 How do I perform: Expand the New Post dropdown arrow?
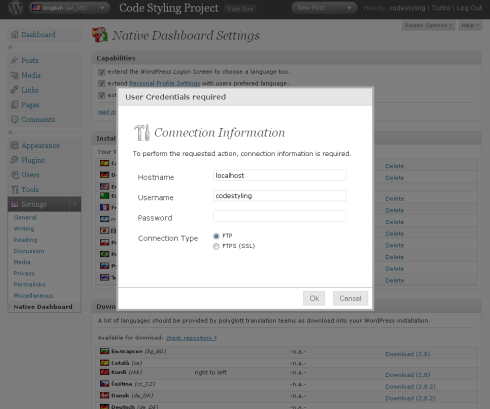pyautogui.click(x=349, y=8)
